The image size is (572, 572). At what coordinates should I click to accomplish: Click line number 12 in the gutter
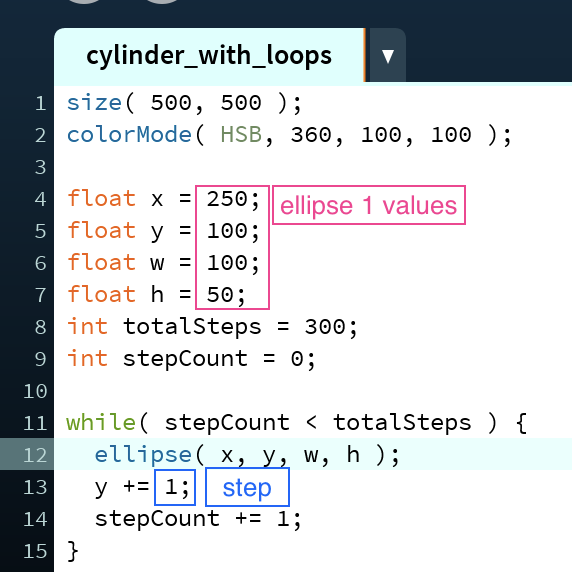pyautogui.click(x=35, y=455)
